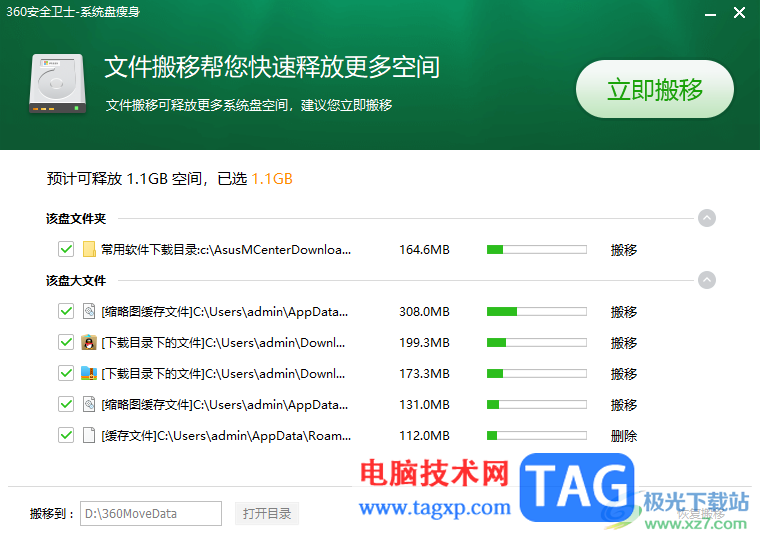The height and width of the screenshot is (540, 760).
Task: Click 搬移 link for 199.3MB file
Action: pos(623,343)
